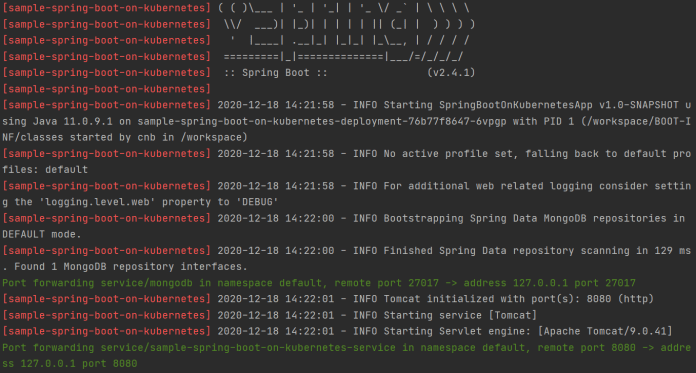696x373 pixels.
Task: Click the red tag on the 'Starting service [Tomcat]' row
Action: click(107, 315)
